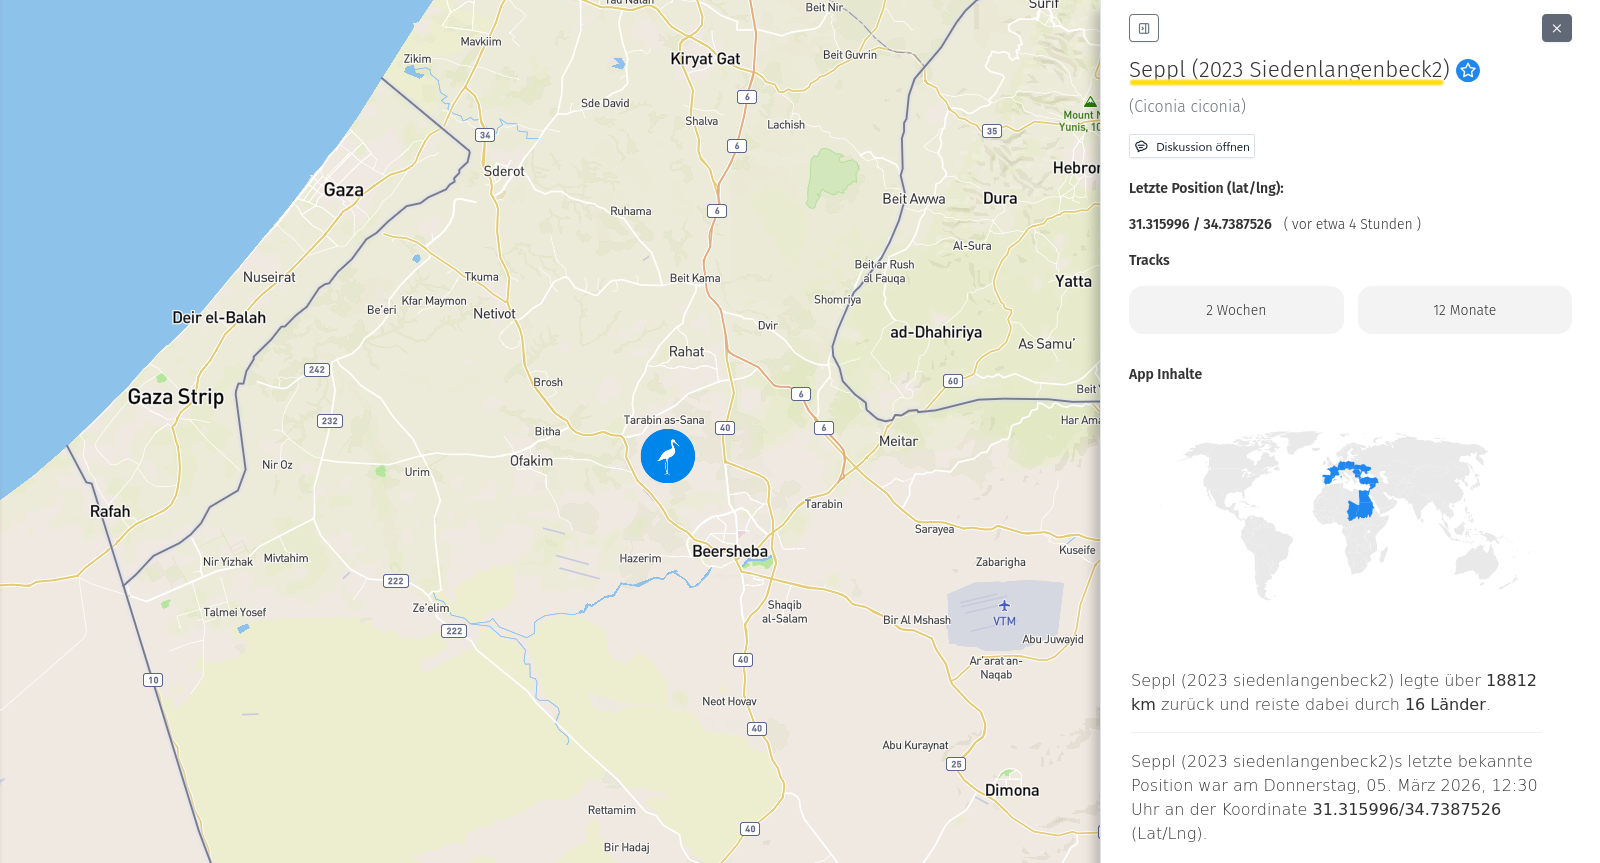1600x863 pixels.
Task: Click the route 60 shield near ad-Dhahiriya
Action: pos(953,381)
